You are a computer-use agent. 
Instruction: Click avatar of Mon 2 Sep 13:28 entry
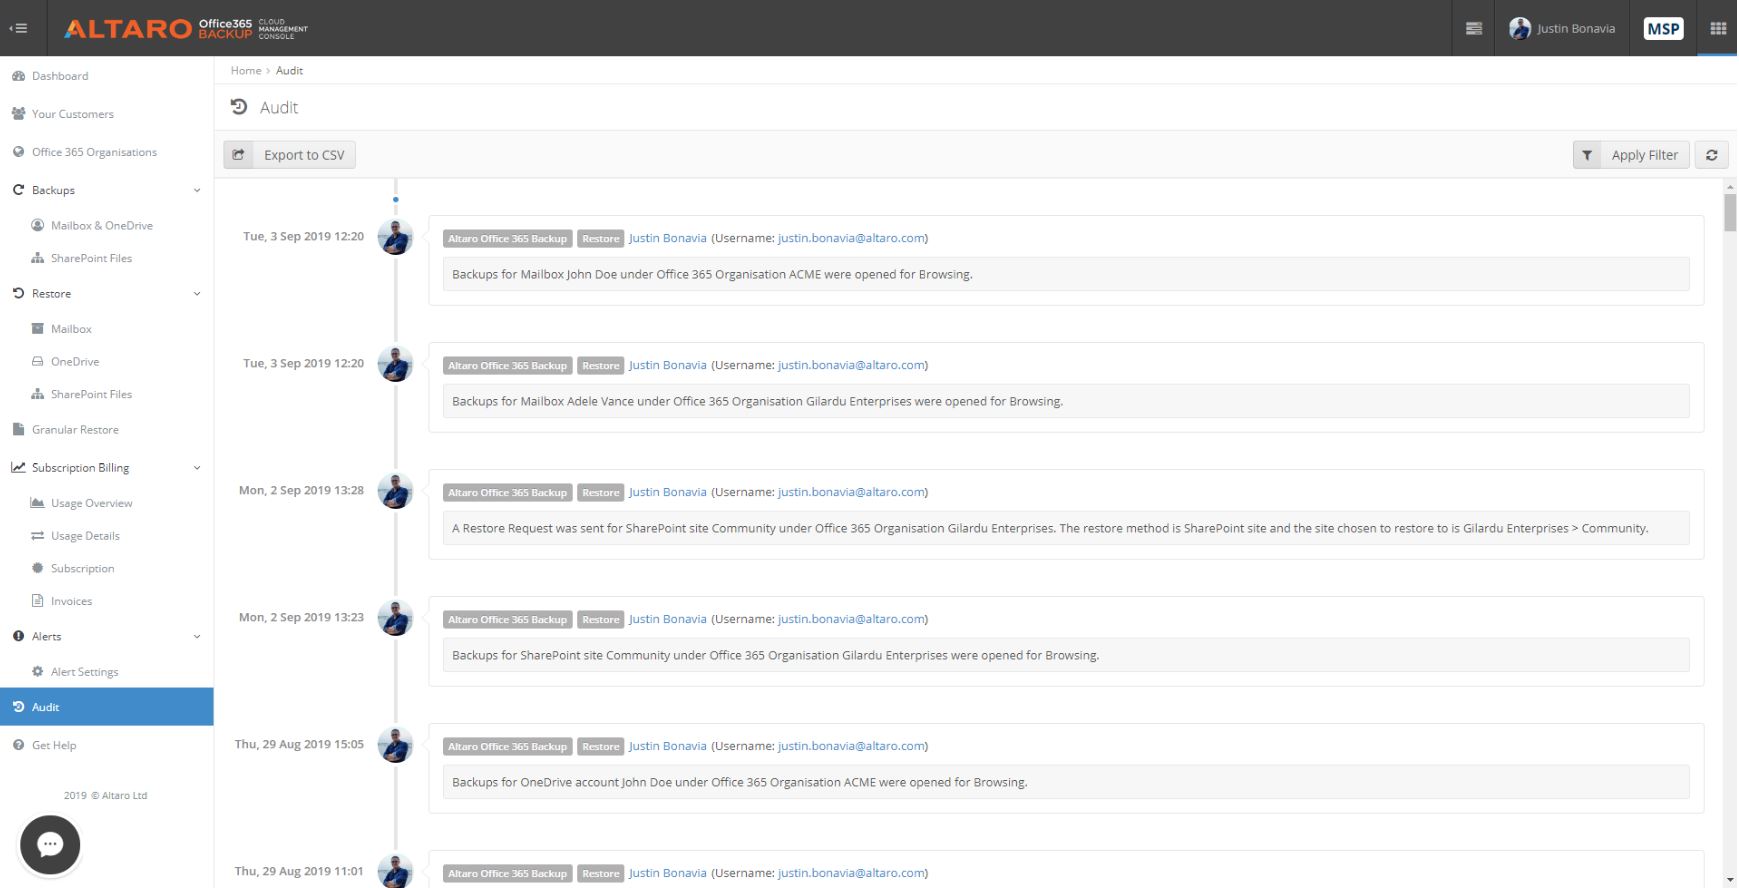pyautogui.click(x=395, y=492)
